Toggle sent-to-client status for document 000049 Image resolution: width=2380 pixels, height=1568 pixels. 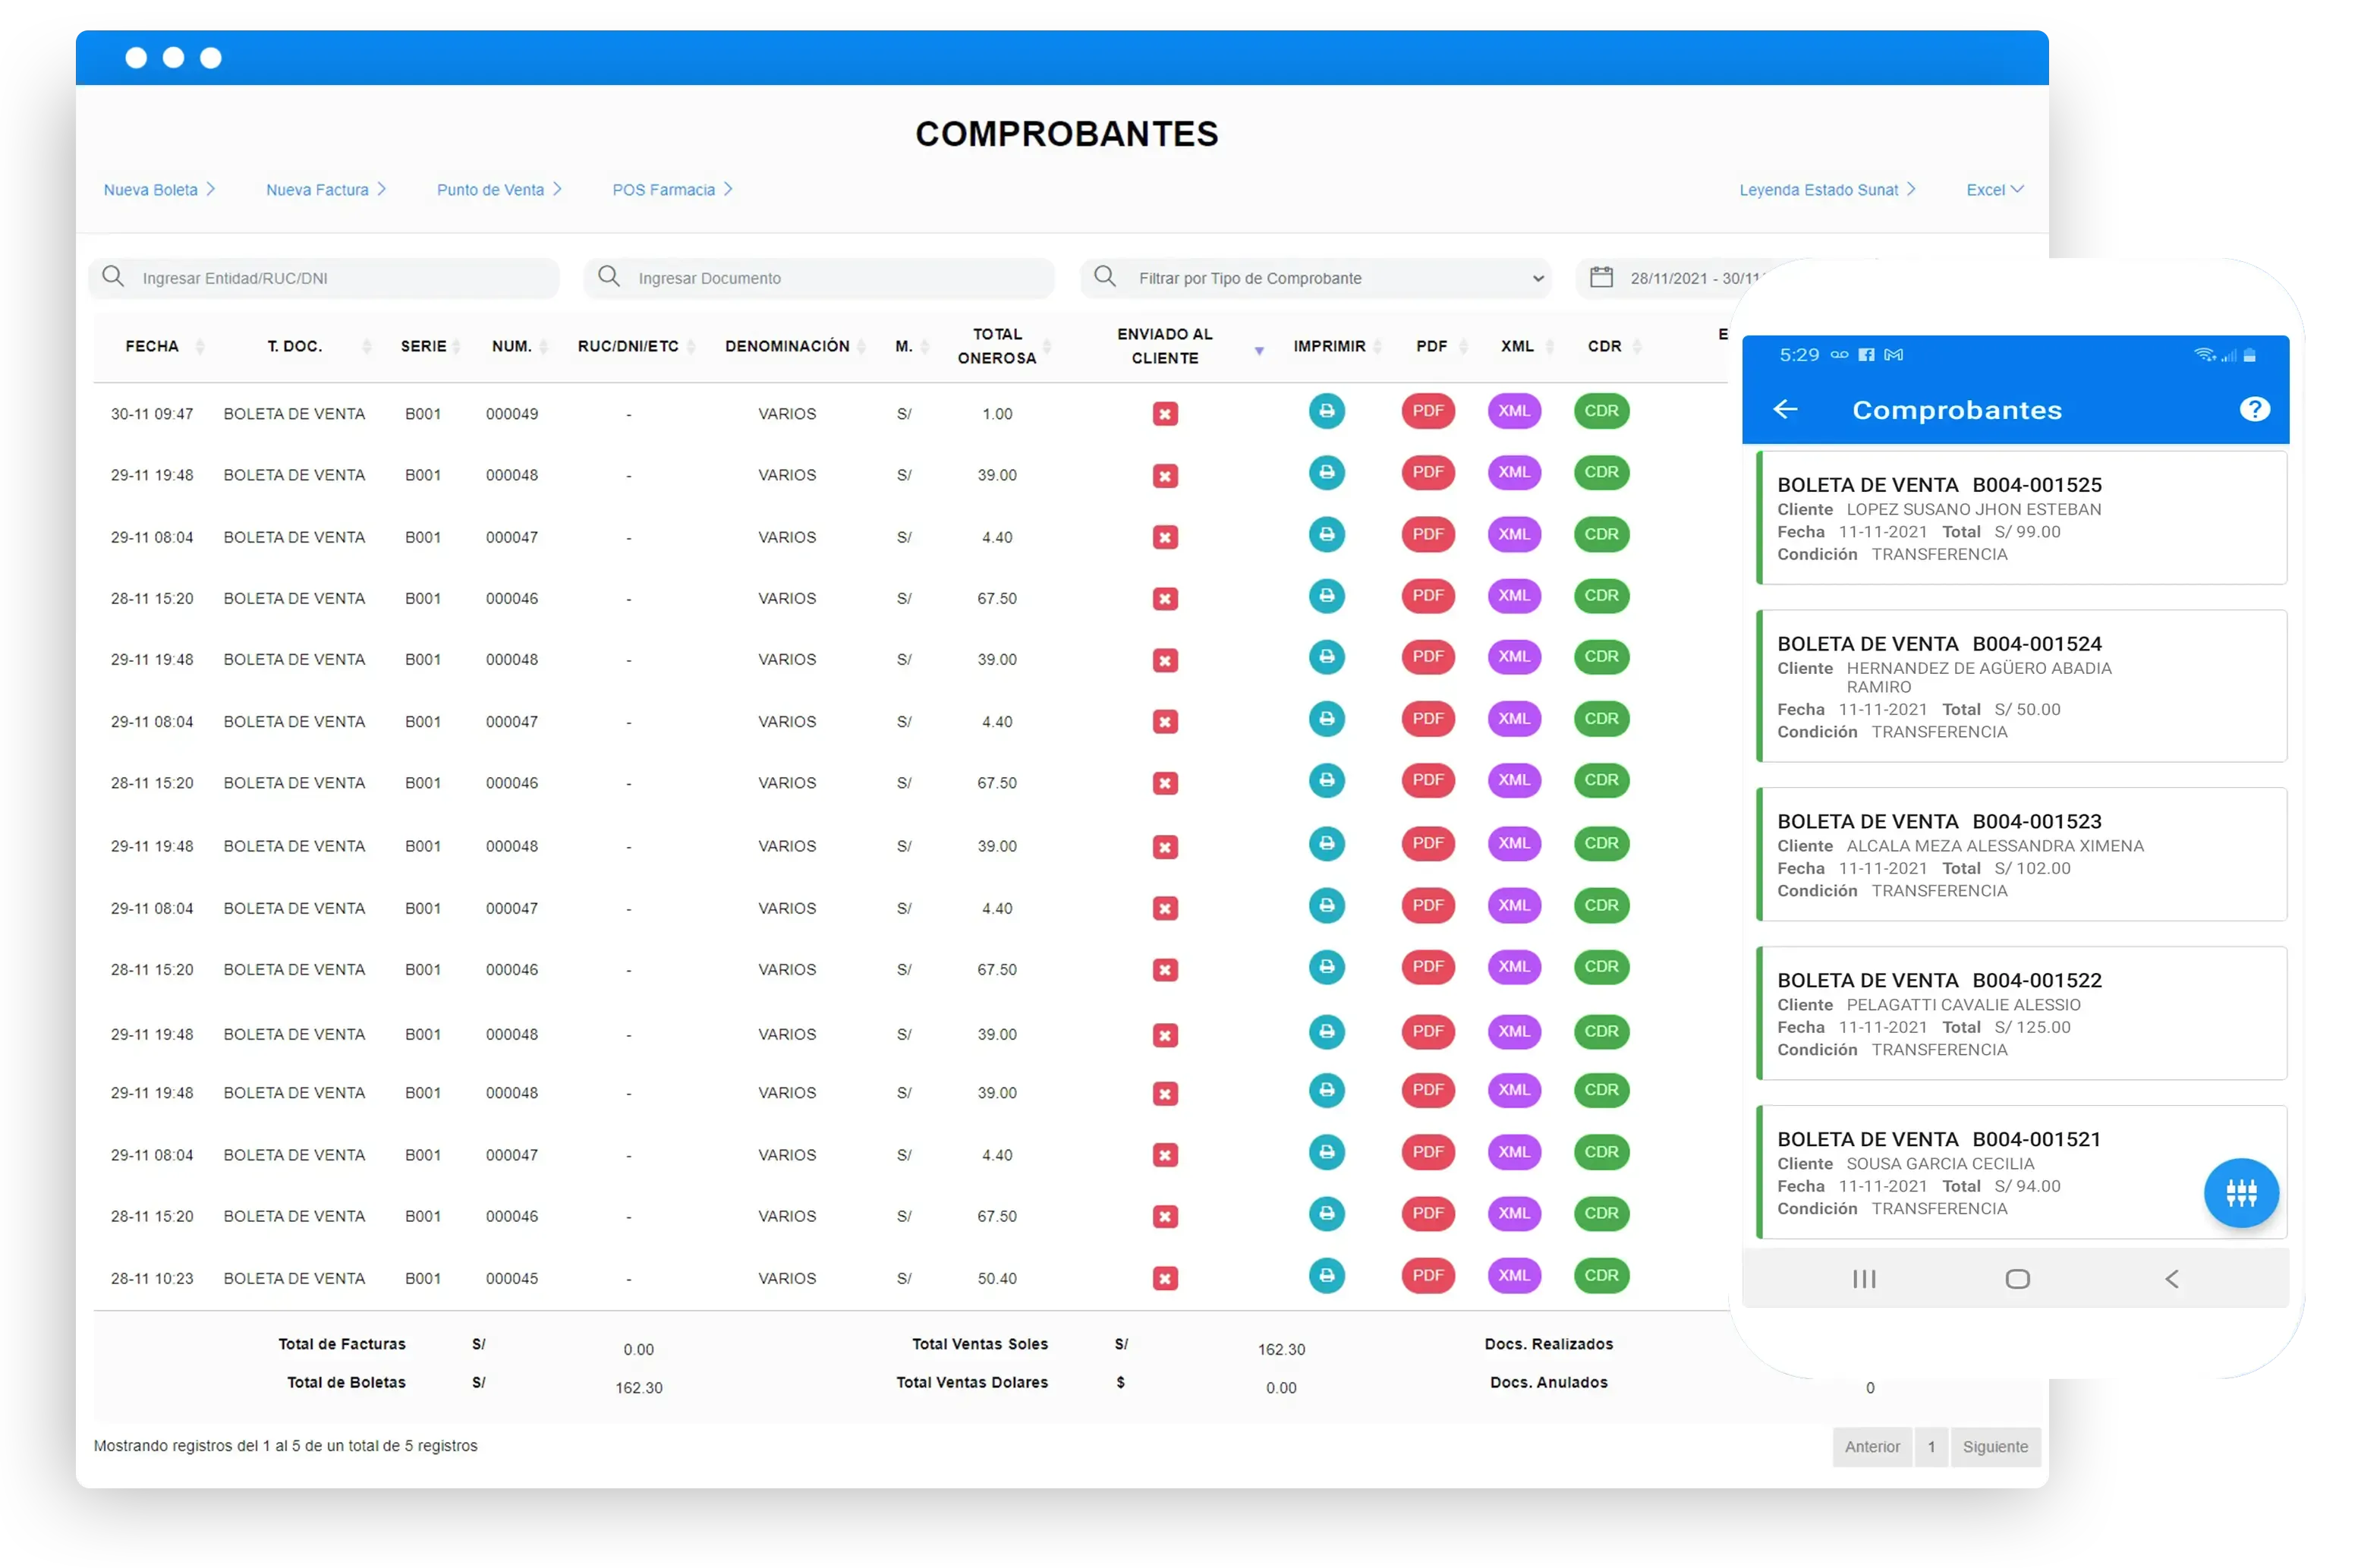point(1164,414)
